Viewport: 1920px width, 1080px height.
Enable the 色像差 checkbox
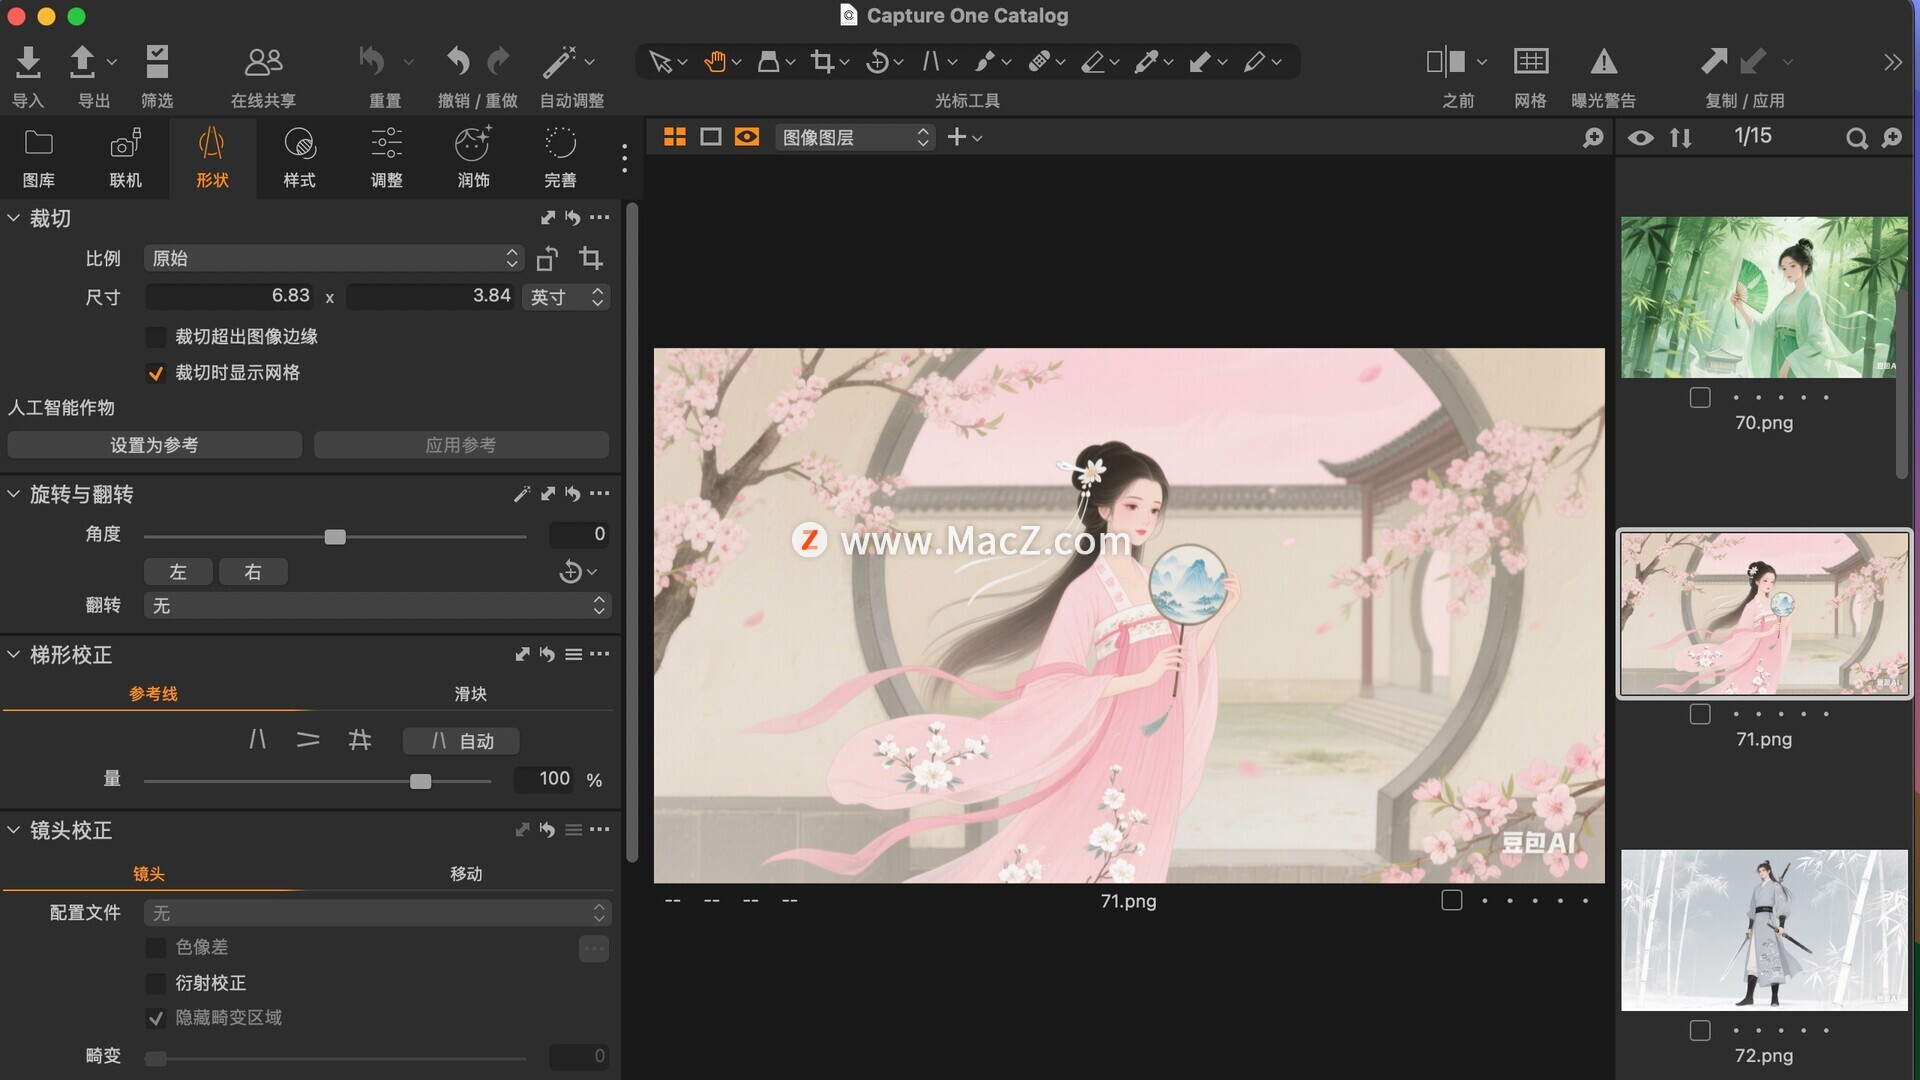point(156,947)
